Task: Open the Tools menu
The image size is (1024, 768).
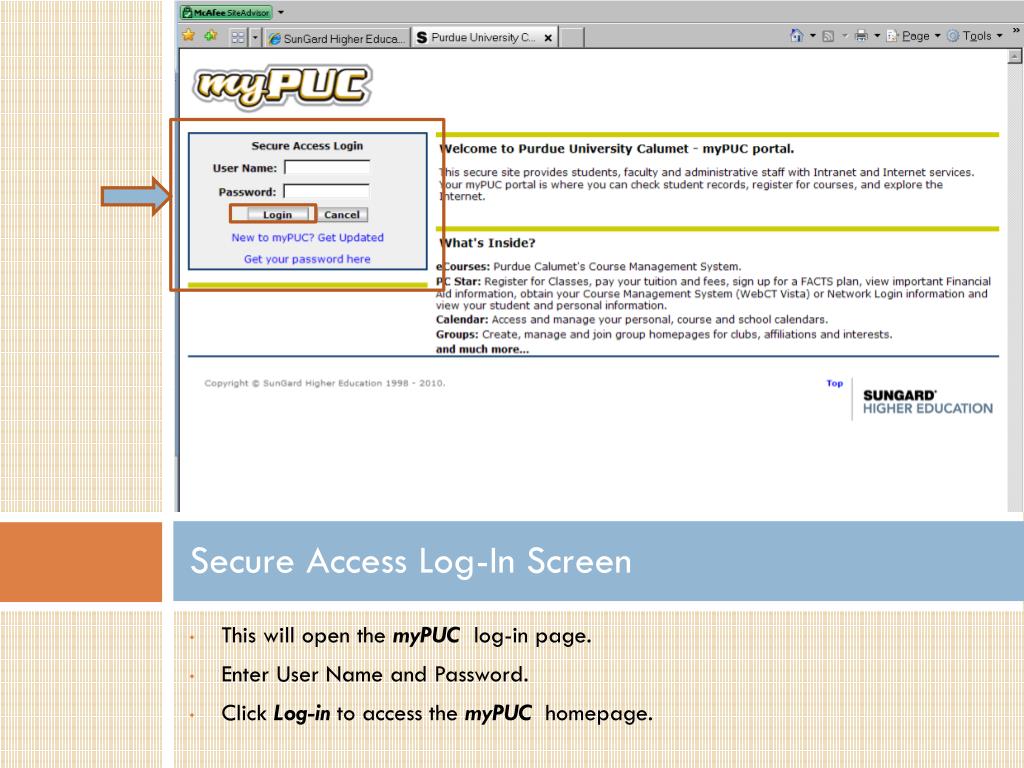Action: [974, 36]
